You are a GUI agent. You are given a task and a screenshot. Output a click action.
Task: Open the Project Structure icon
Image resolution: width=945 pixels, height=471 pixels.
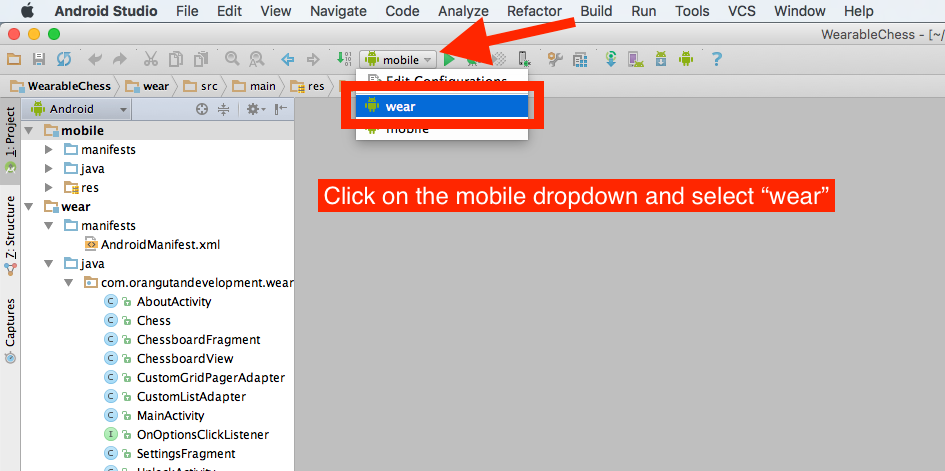pyautogui.click(x=580, y=59)
